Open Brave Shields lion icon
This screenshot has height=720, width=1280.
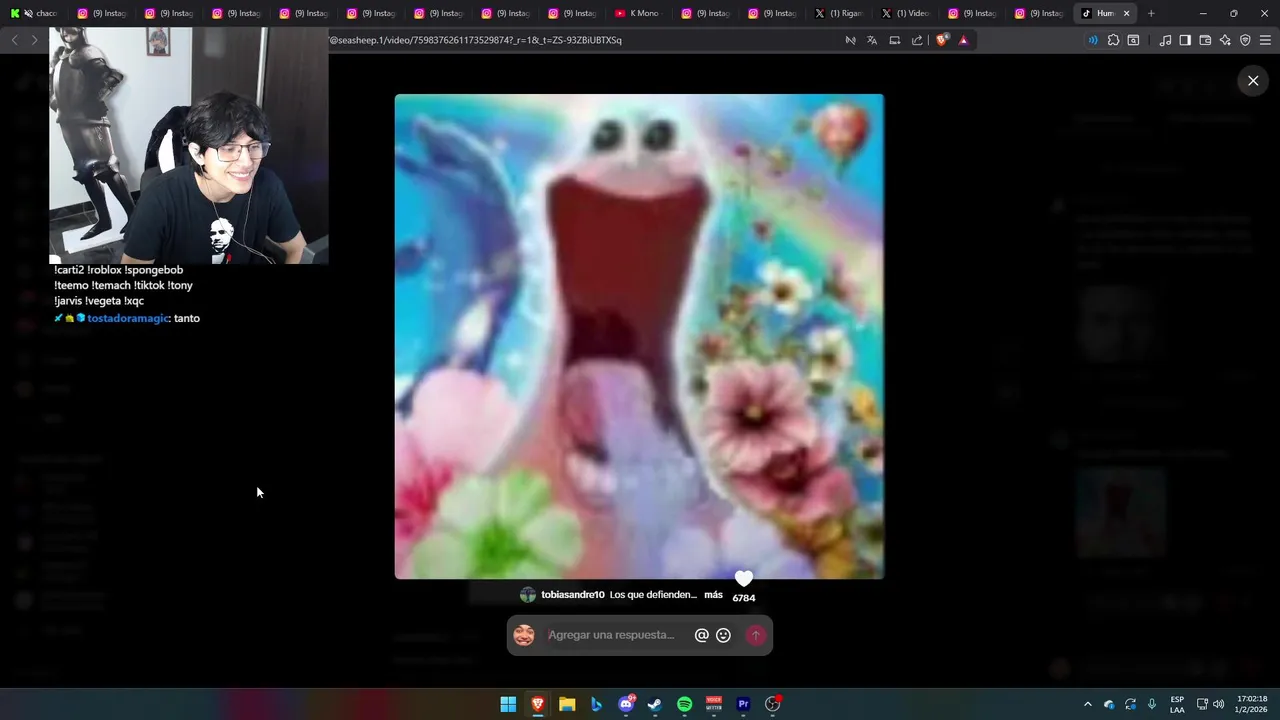942,40
